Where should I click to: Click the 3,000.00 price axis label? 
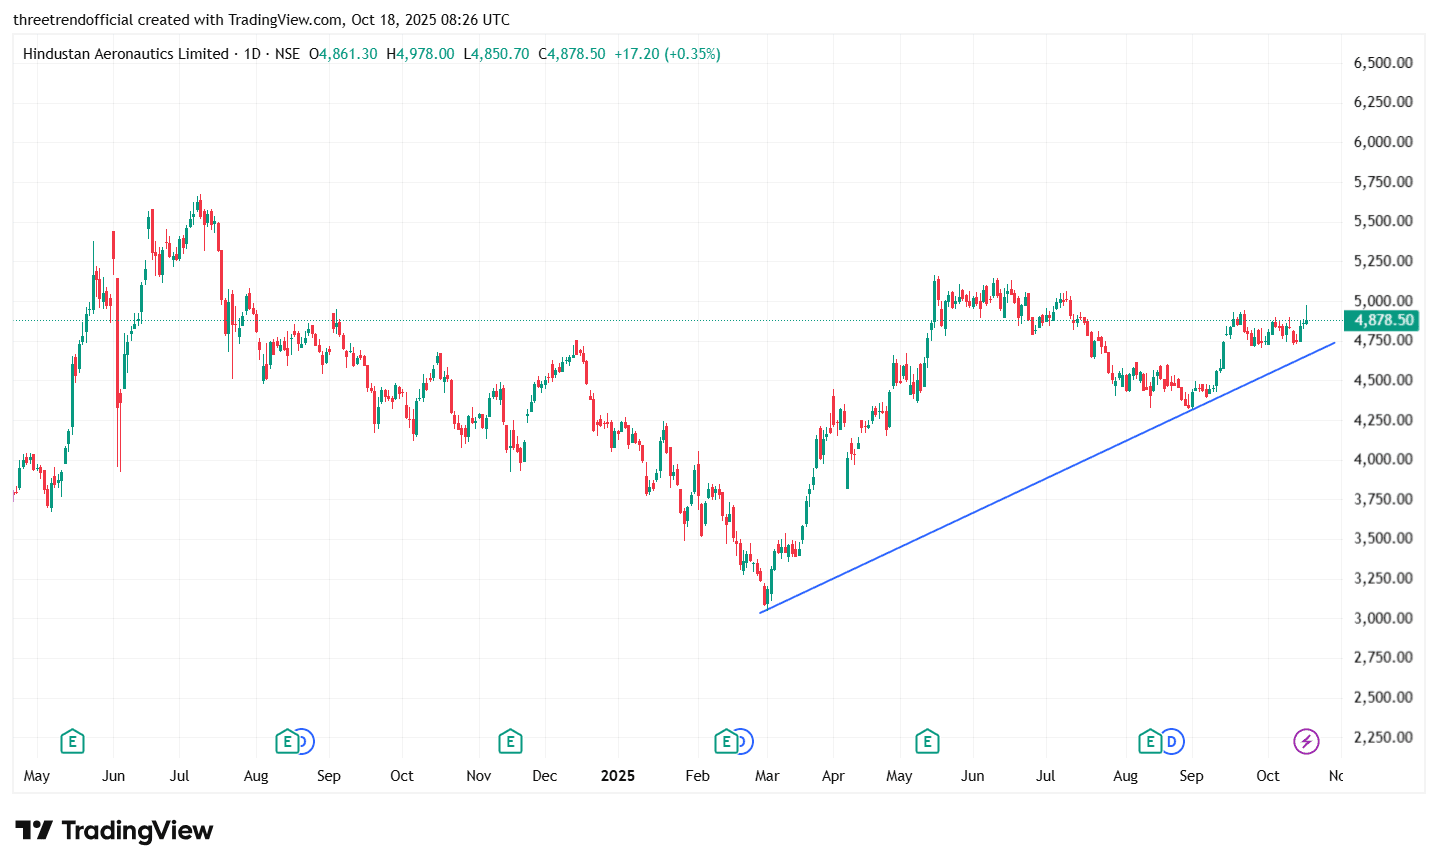[1383, 618]
